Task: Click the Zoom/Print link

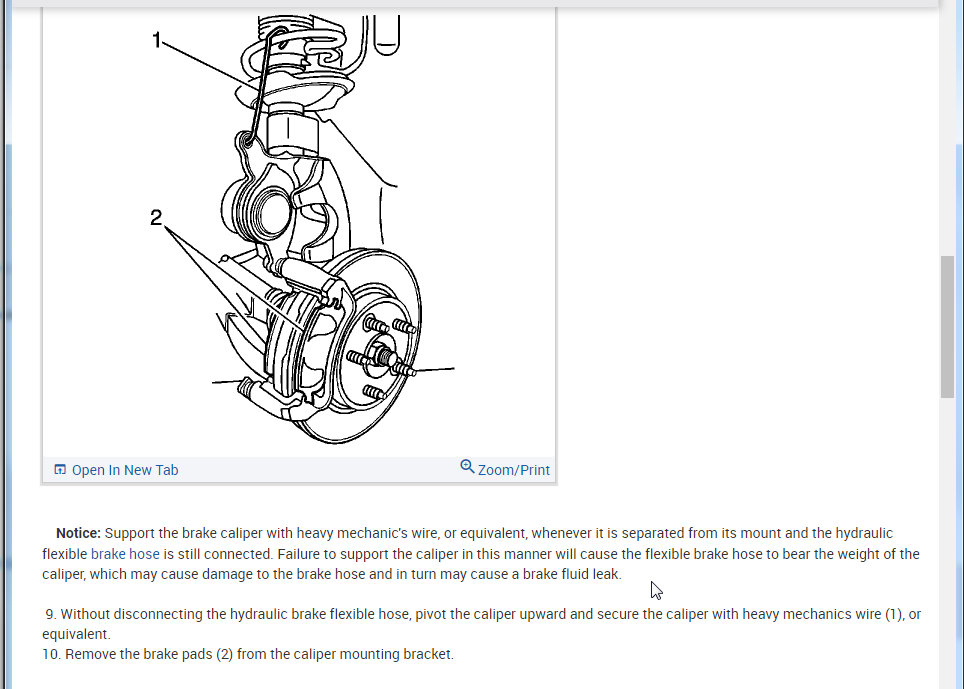Action: pos(513,470)
